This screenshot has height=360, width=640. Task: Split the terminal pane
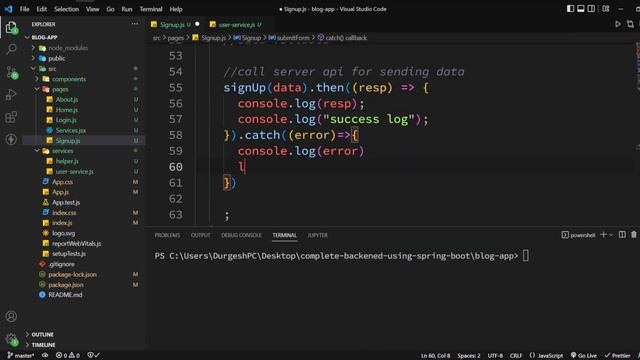click(622, 235)
